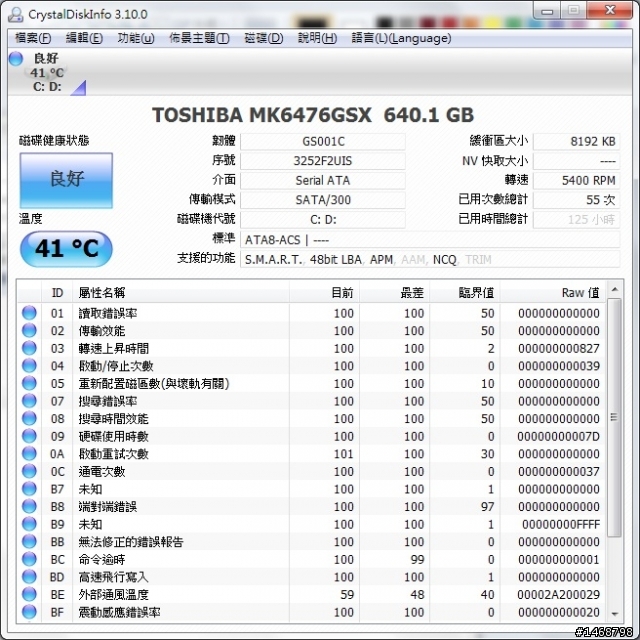Click status orb for 07 搜尋錯誤率
The image size is (640, 640).
coord(29,401)
